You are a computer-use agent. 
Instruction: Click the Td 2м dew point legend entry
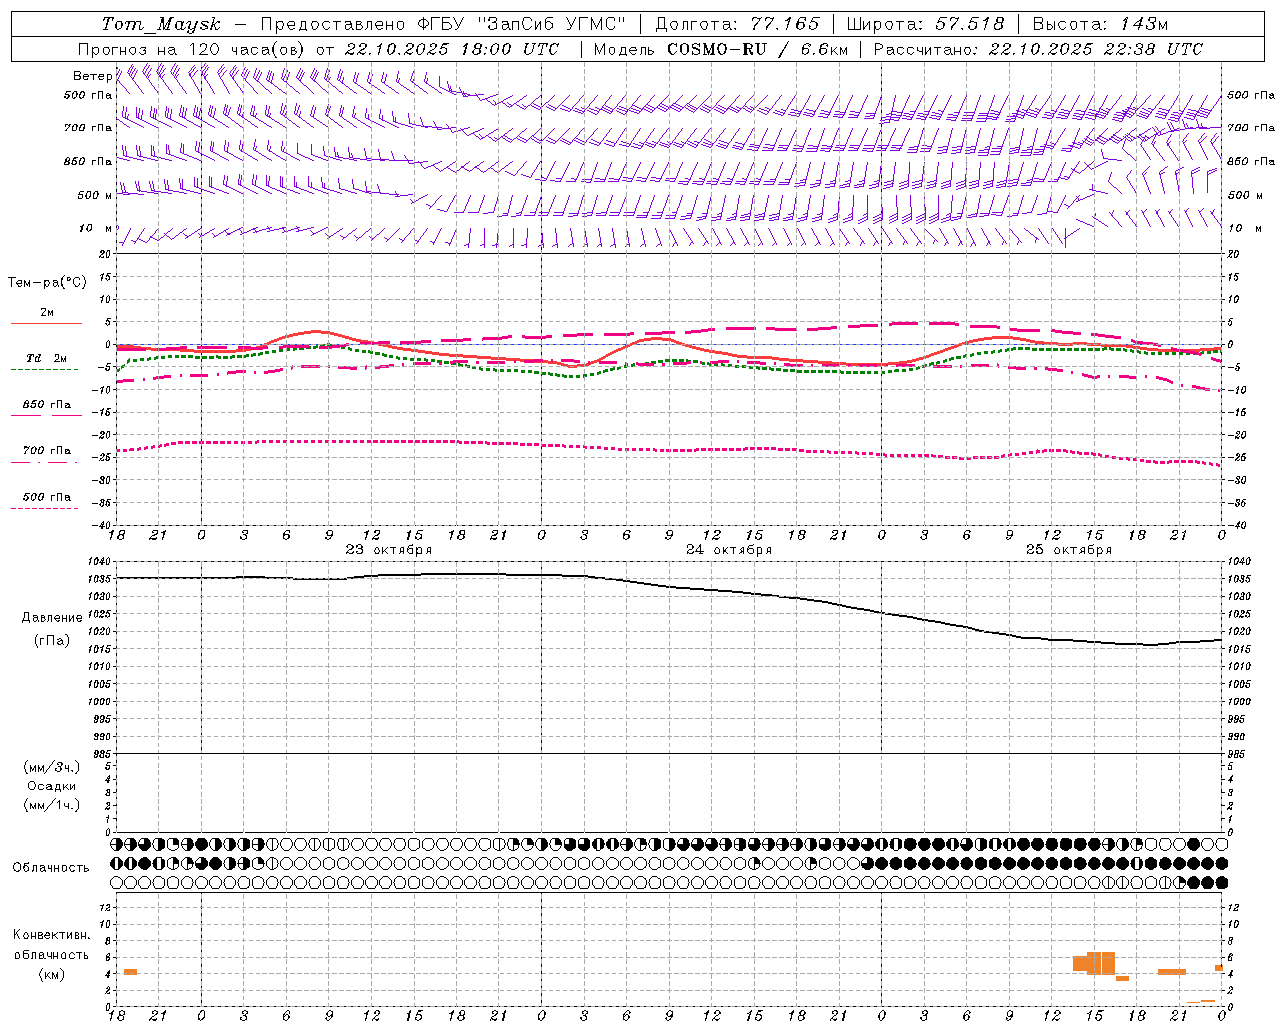click(x=47, y=358)
